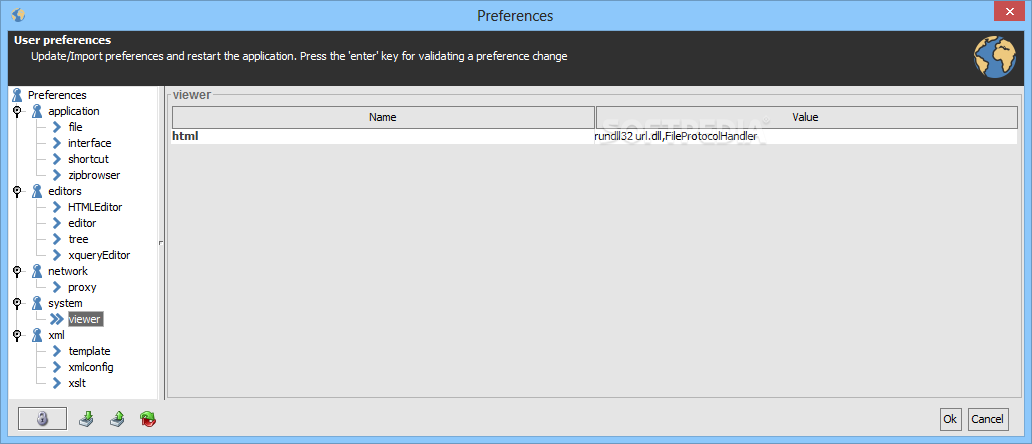
Task: Open the tree preferences node
Action: pyautogui.click(x=78, y=239)
